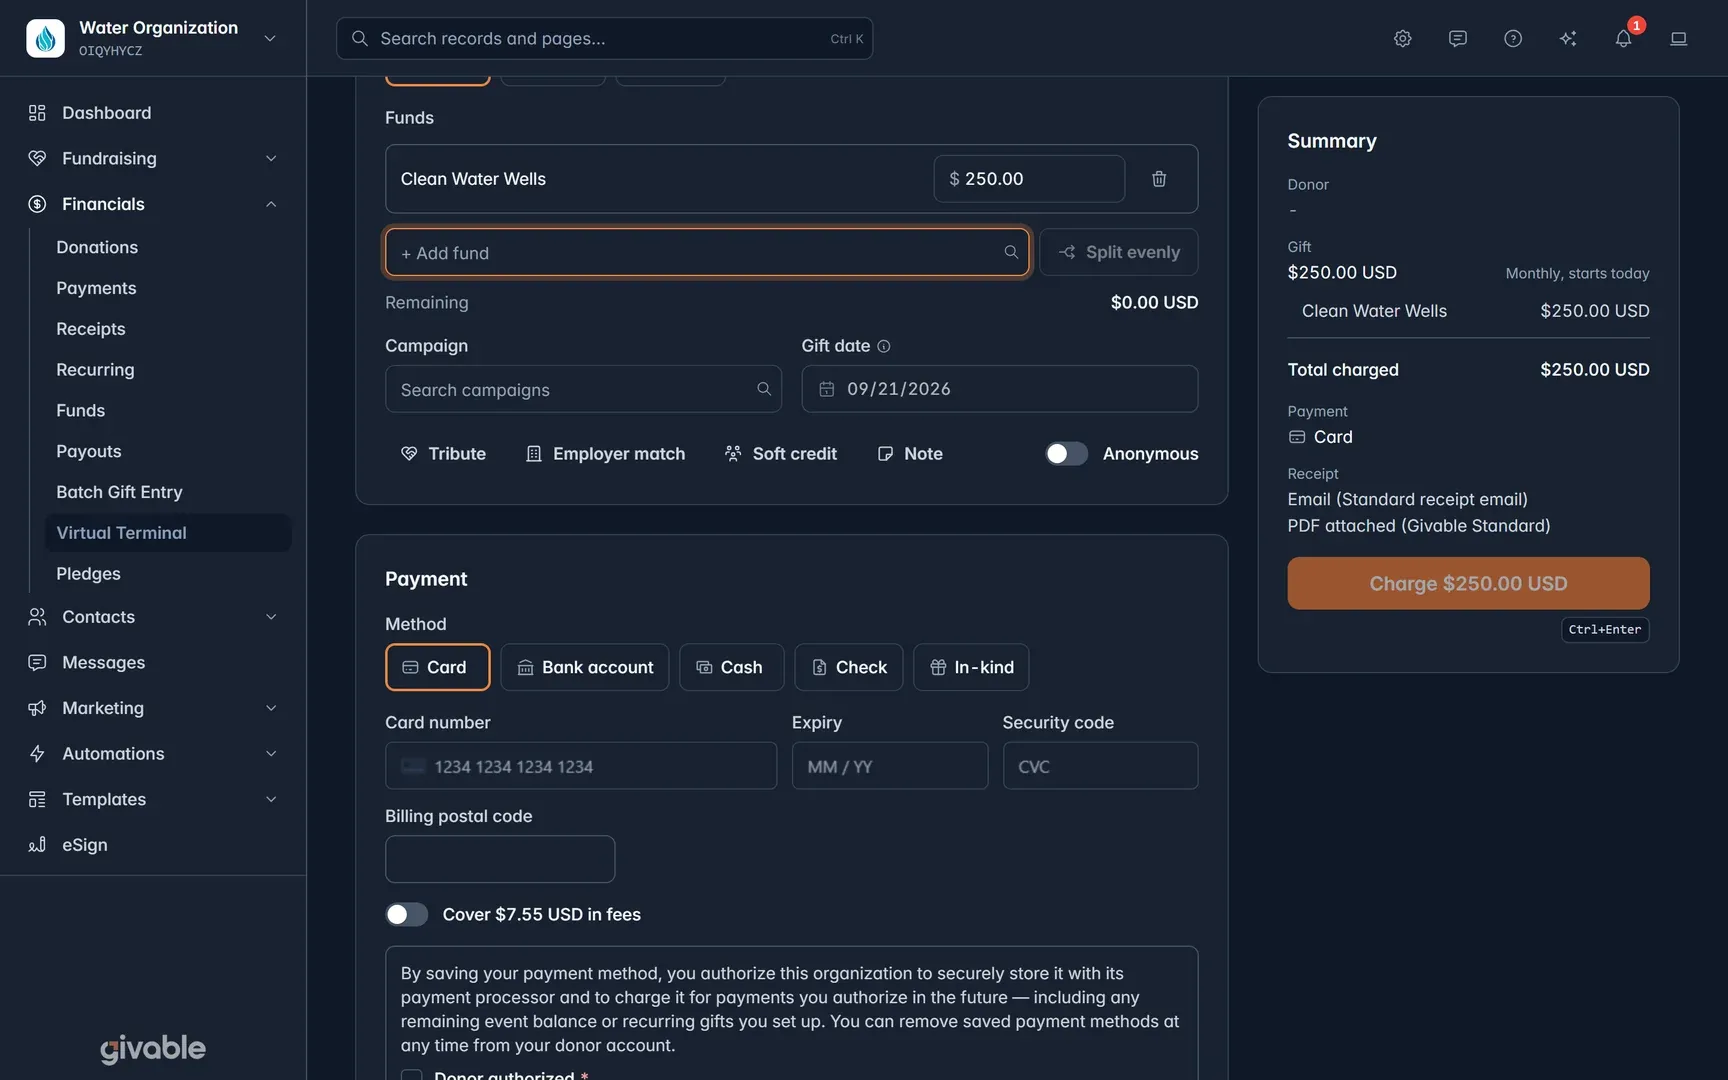Toggle the Anonymous switch

(x=1066, y=453)
